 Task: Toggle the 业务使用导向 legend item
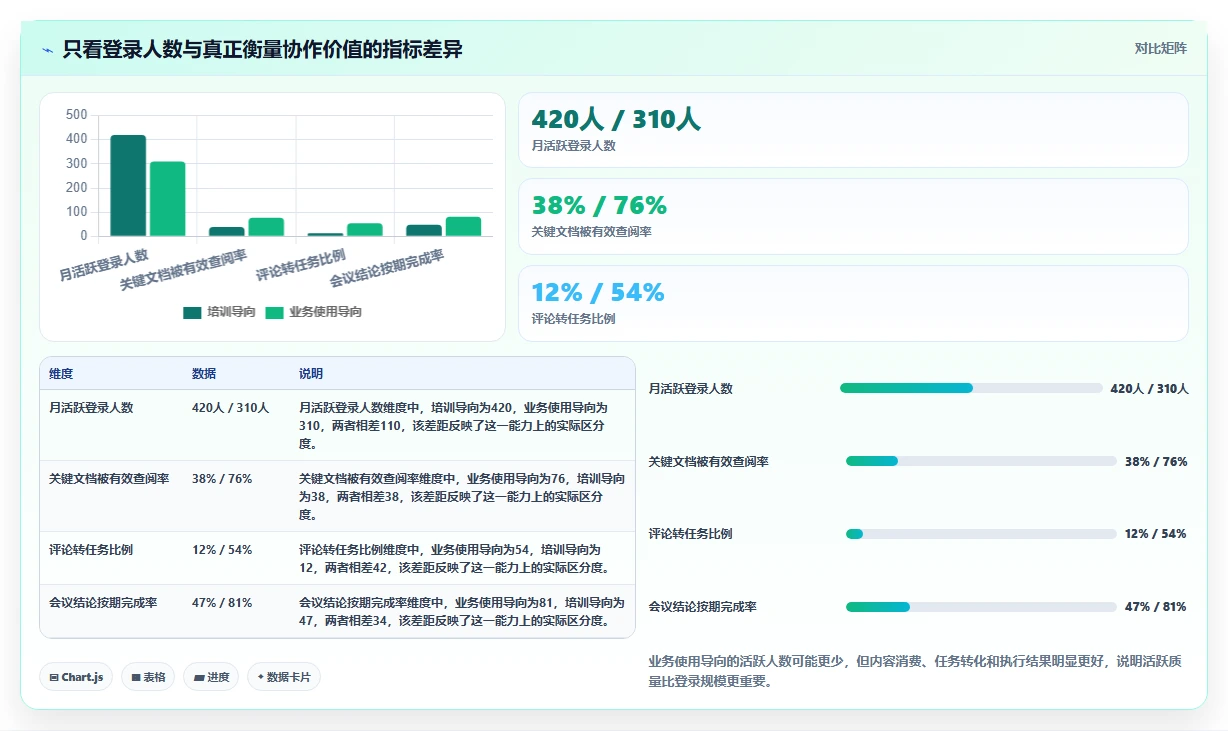(x=313, y=312)
